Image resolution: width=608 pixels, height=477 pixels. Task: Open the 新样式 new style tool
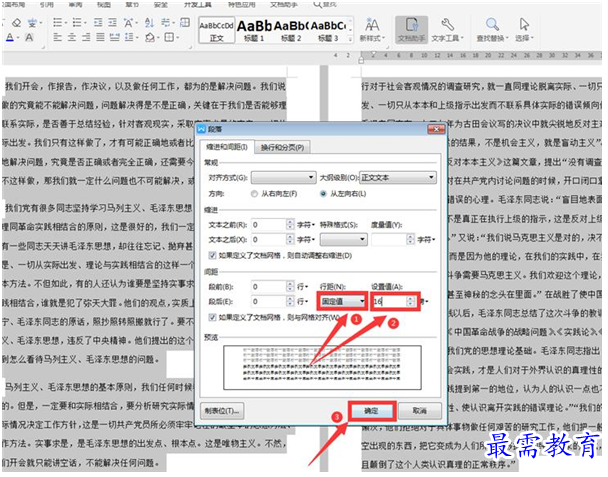(x=372, y=29)
